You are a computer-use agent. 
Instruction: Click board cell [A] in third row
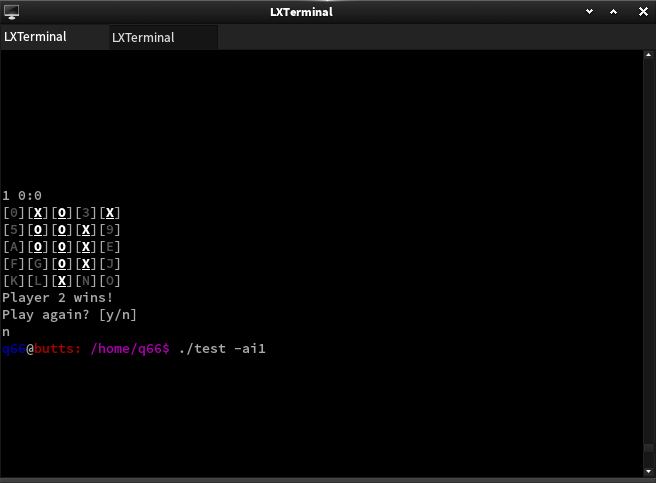pyautogui.click(x=14, y=247)
